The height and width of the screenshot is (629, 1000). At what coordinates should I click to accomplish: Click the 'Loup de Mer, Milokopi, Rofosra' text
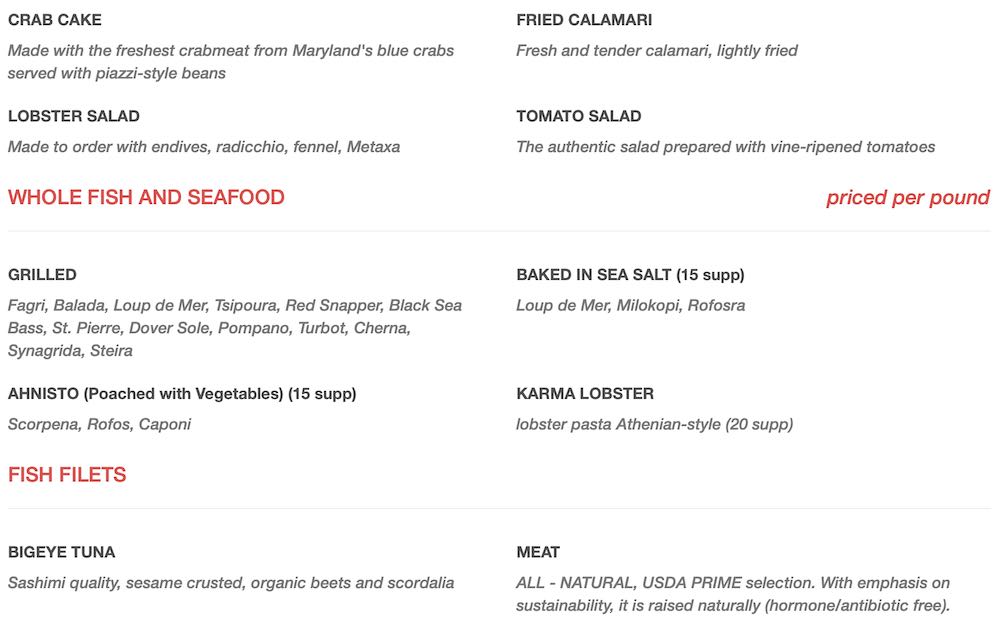point(630,305)
